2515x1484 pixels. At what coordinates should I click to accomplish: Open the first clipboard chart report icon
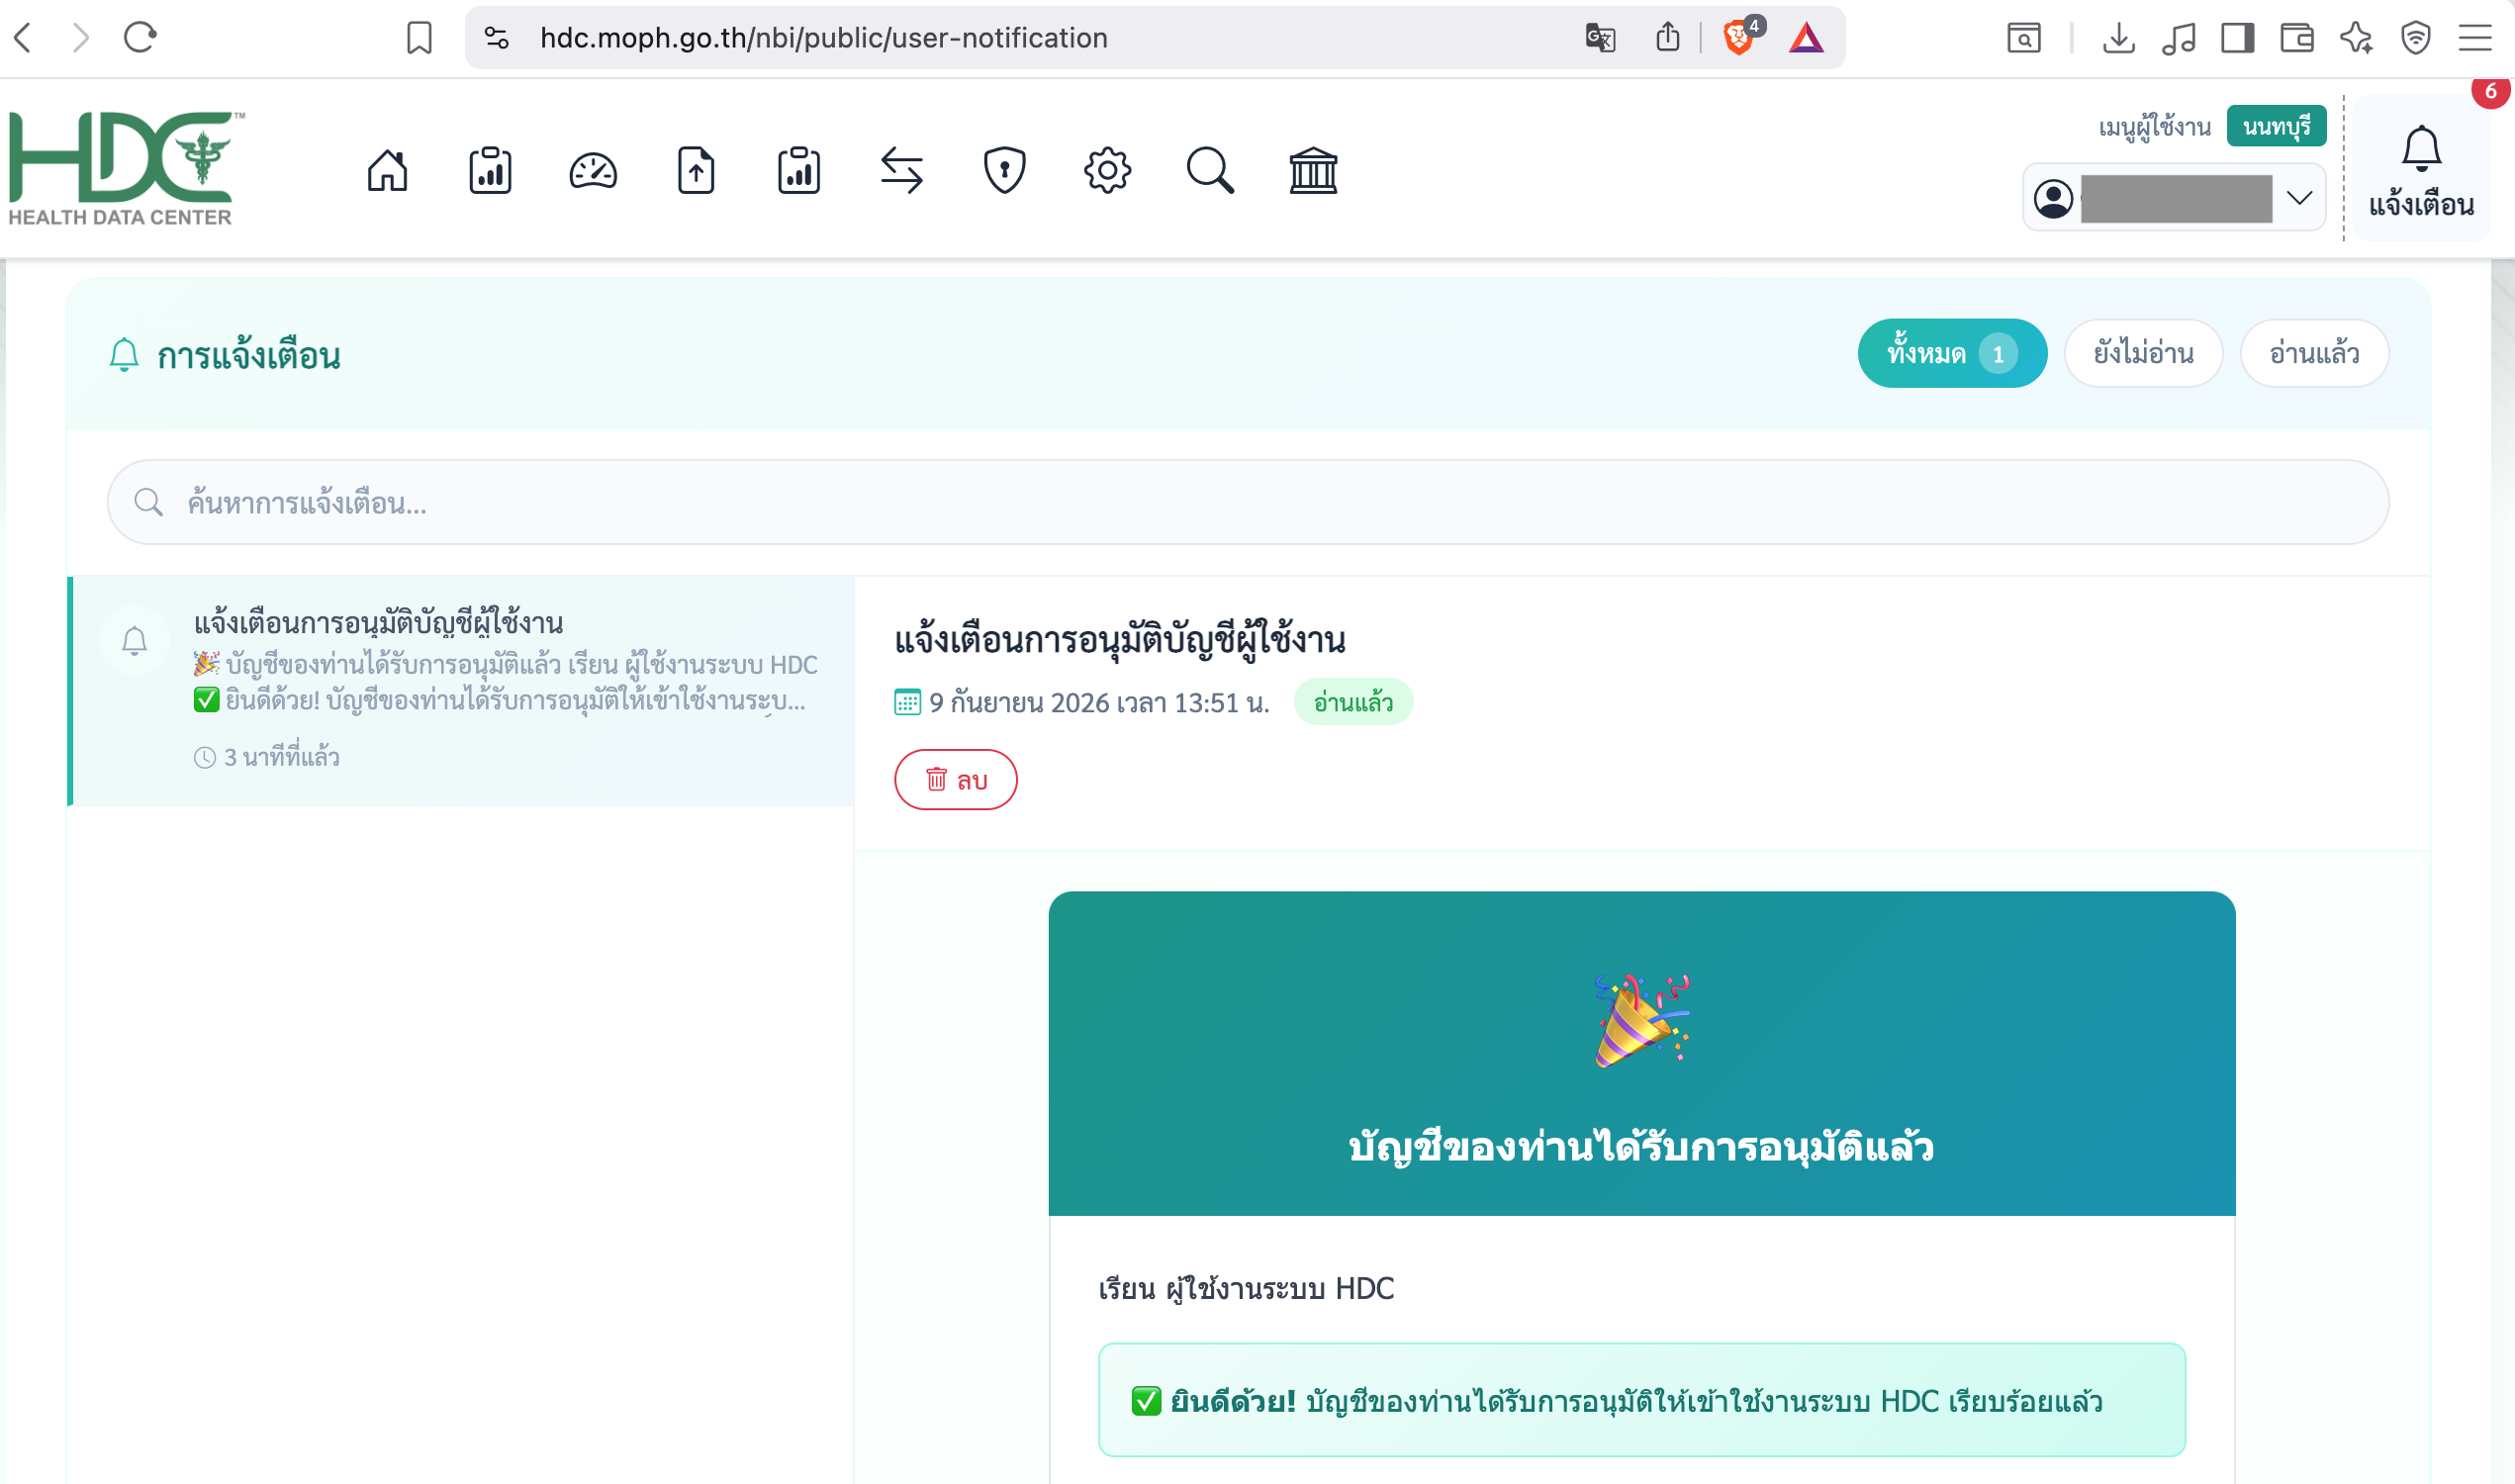[490, 170]
